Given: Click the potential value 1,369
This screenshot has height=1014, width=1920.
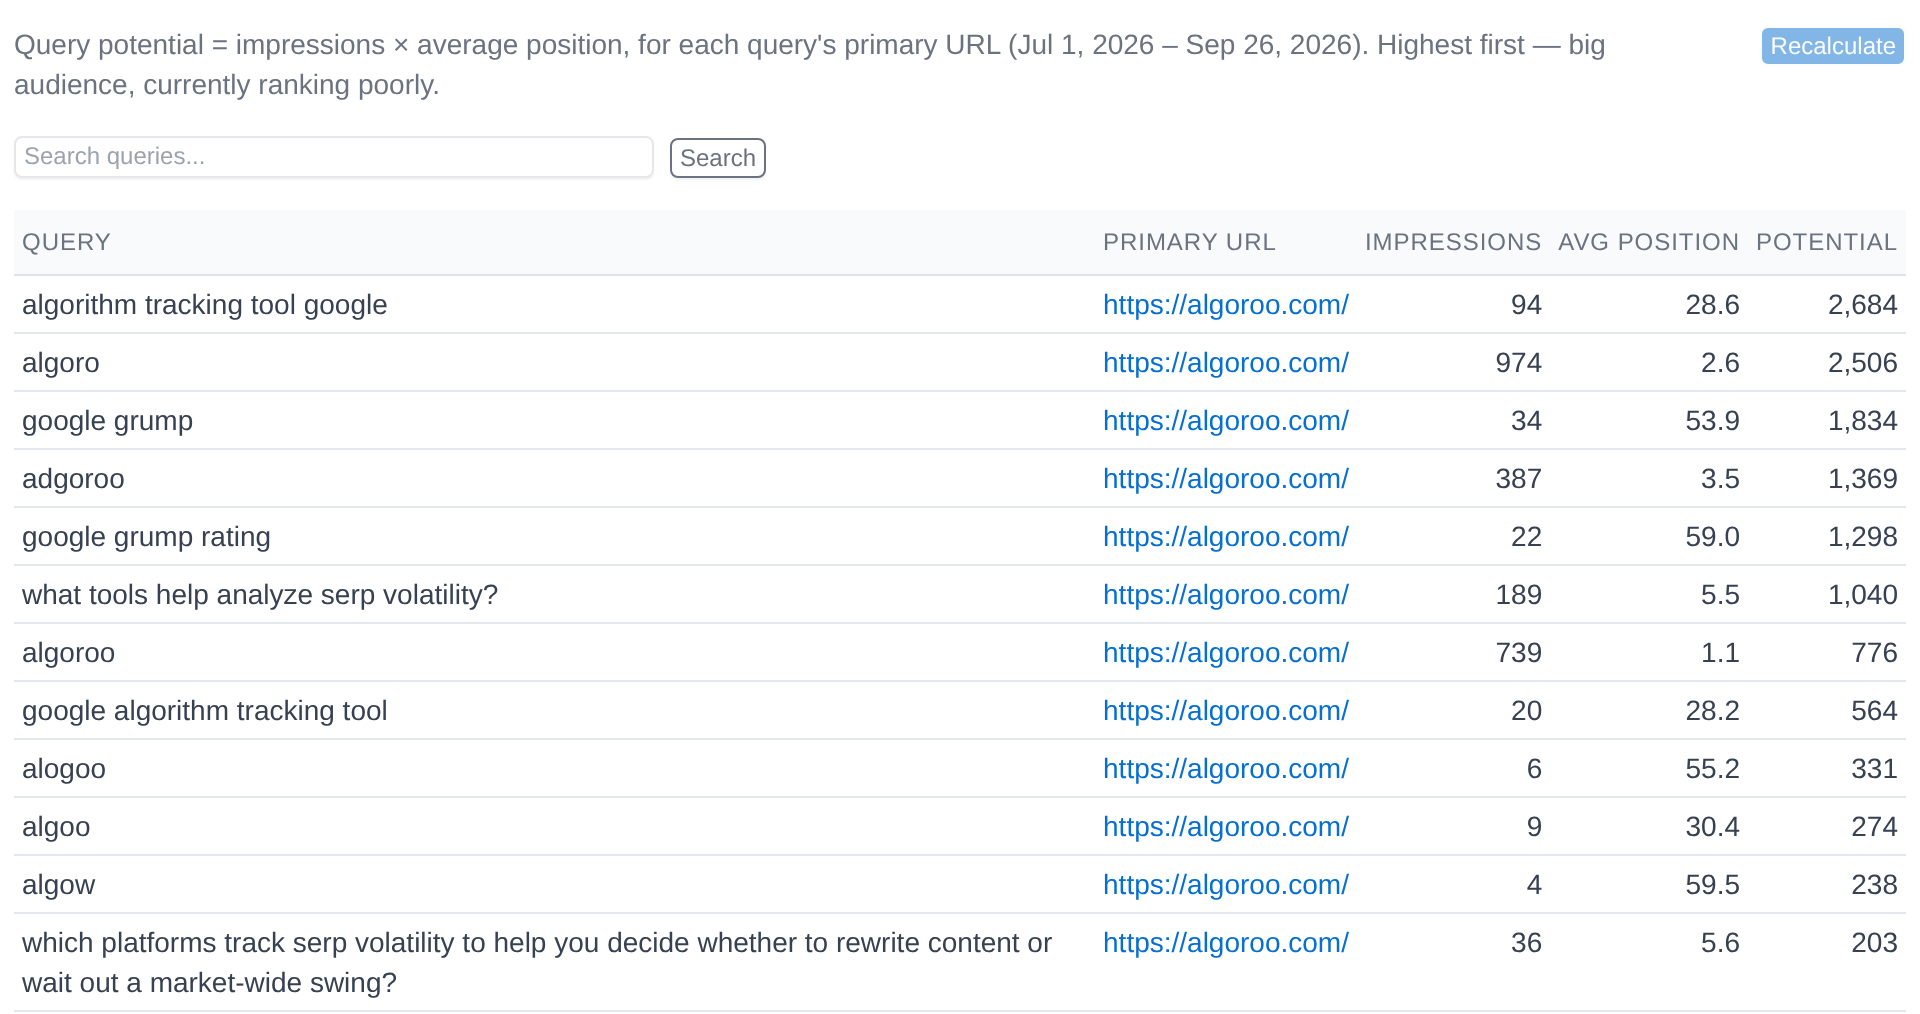Looking at the screenshot, I should [1862, 479].
